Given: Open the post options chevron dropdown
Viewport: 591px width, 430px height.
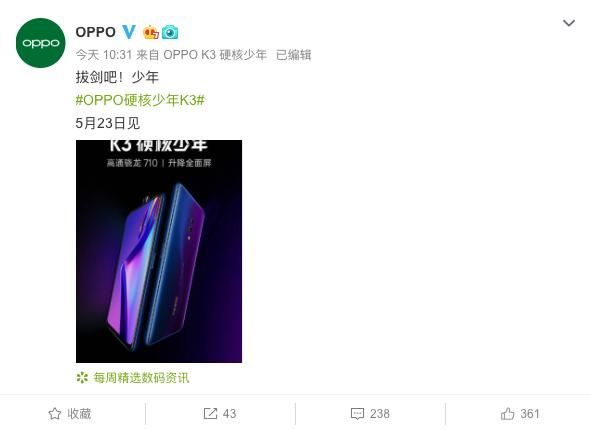Looking at the screenshot, I should point(569,23).
